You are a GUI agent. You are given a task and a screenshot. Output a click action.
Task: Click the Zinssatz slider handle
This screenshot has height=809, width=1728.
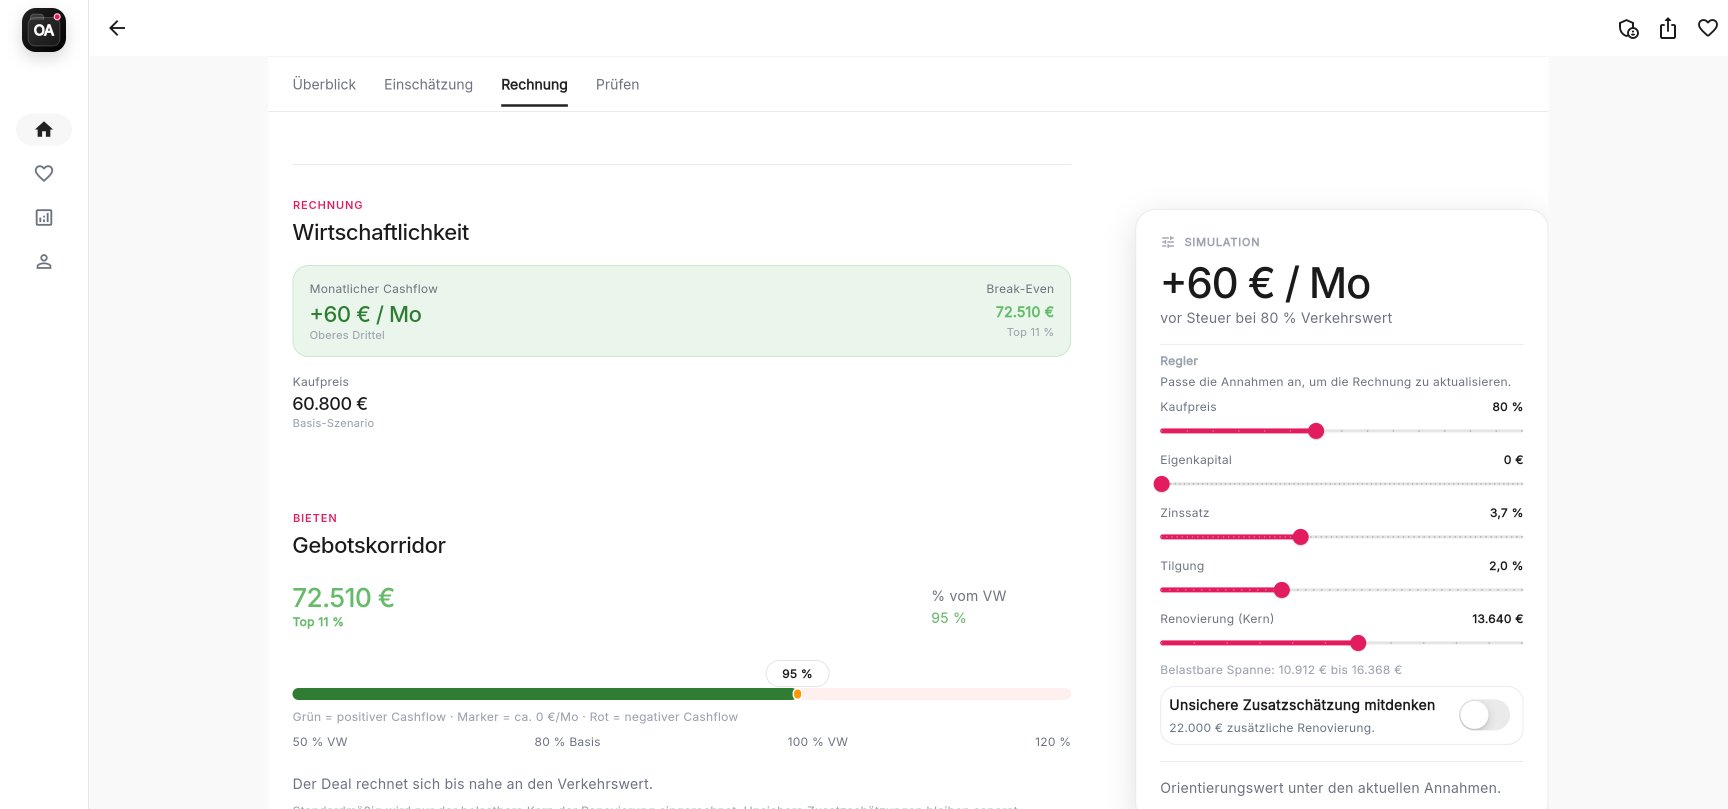(1301, 537)
